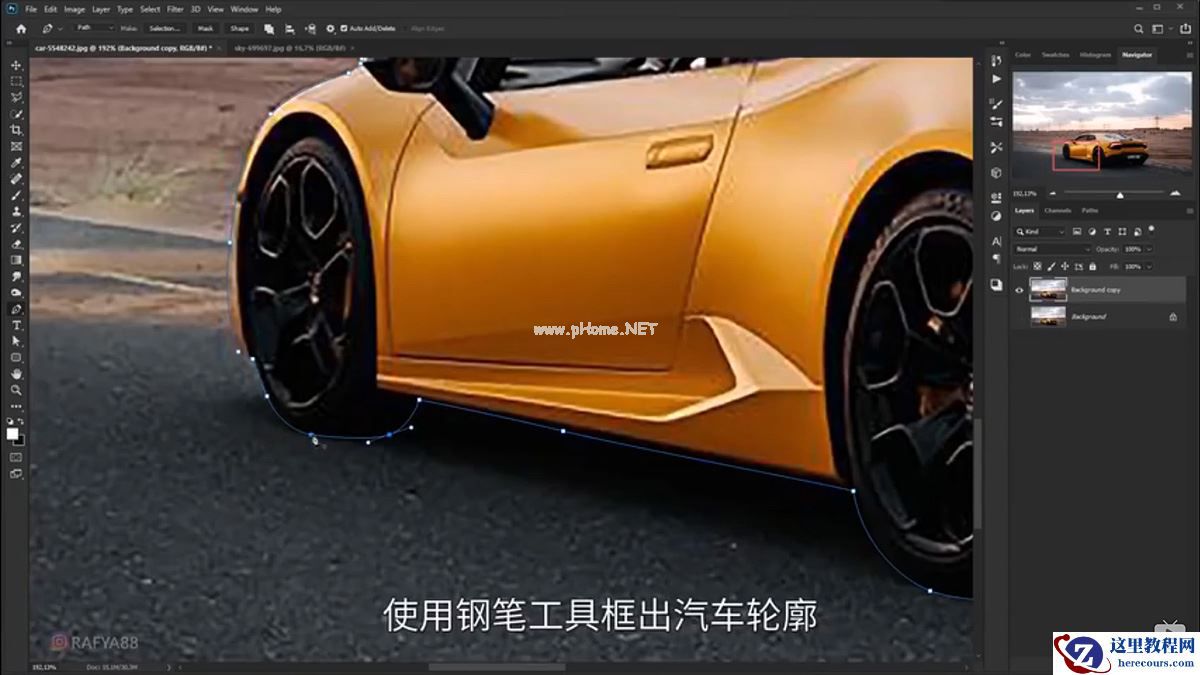Viewport: 1200px width, 675px height.
Task: Hide the Background copy layer visibility
Action: coord(1018,290)
